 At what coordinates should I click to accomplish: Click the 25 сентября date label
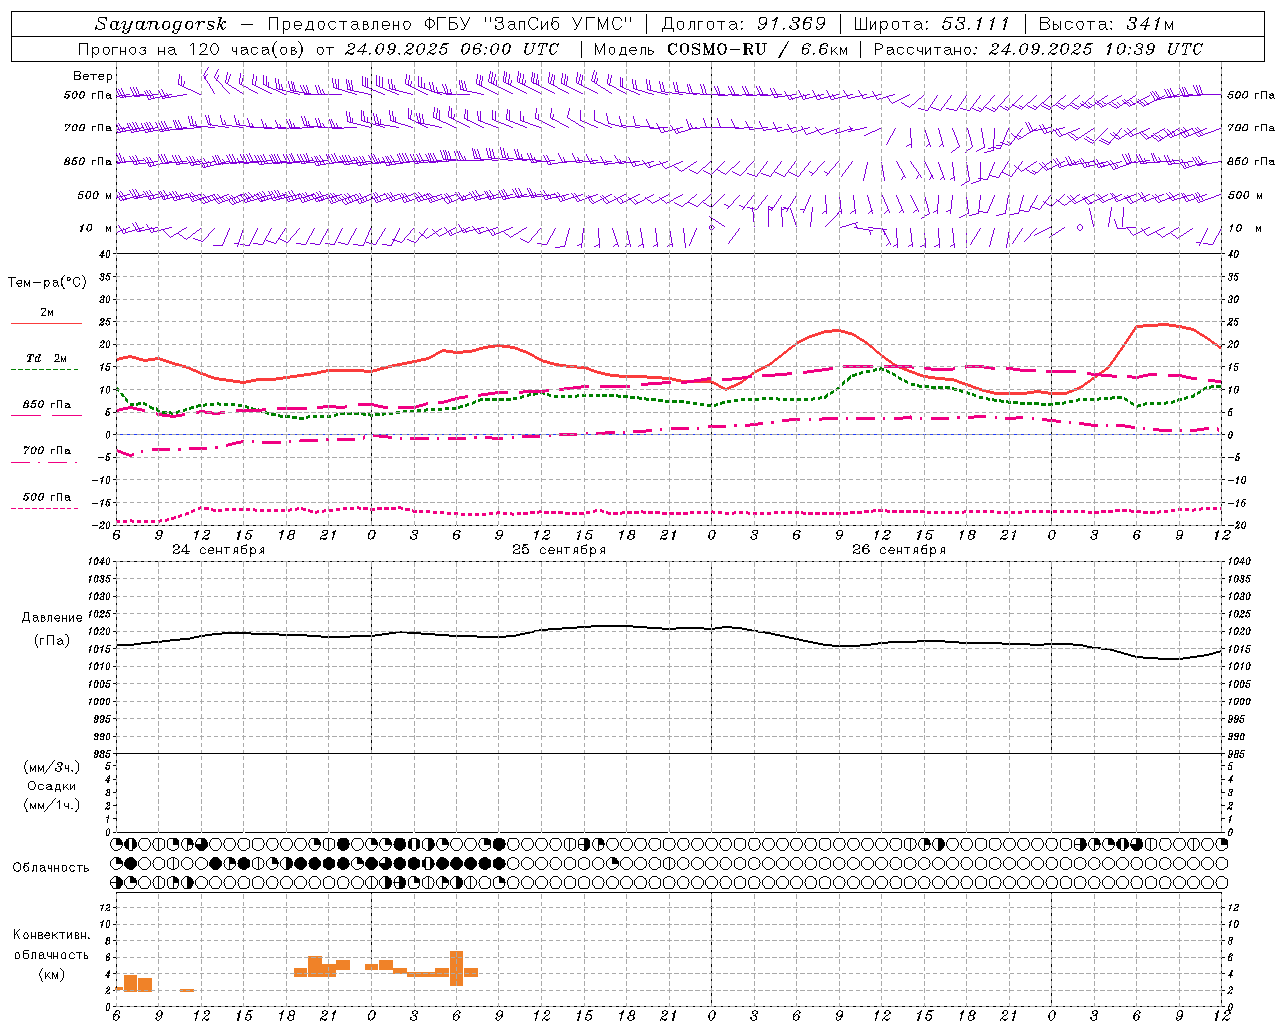click(x=558, y=549)
